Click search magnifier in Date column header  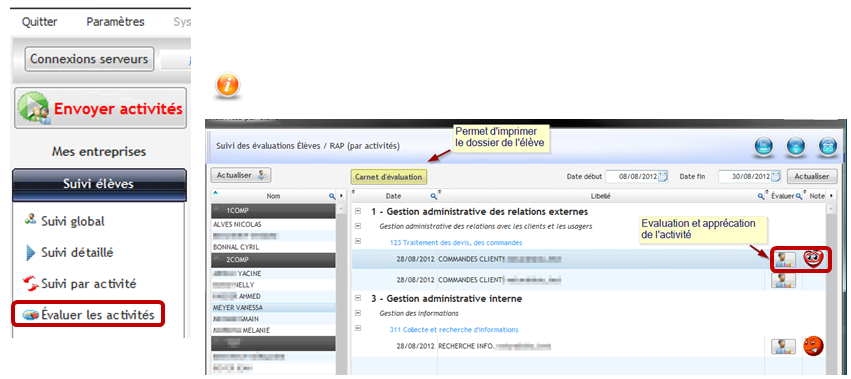point(434,196)
